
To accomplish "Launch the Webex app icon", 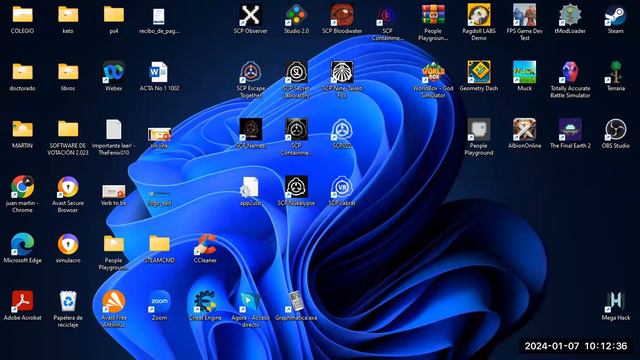I will tap(113, 72).
